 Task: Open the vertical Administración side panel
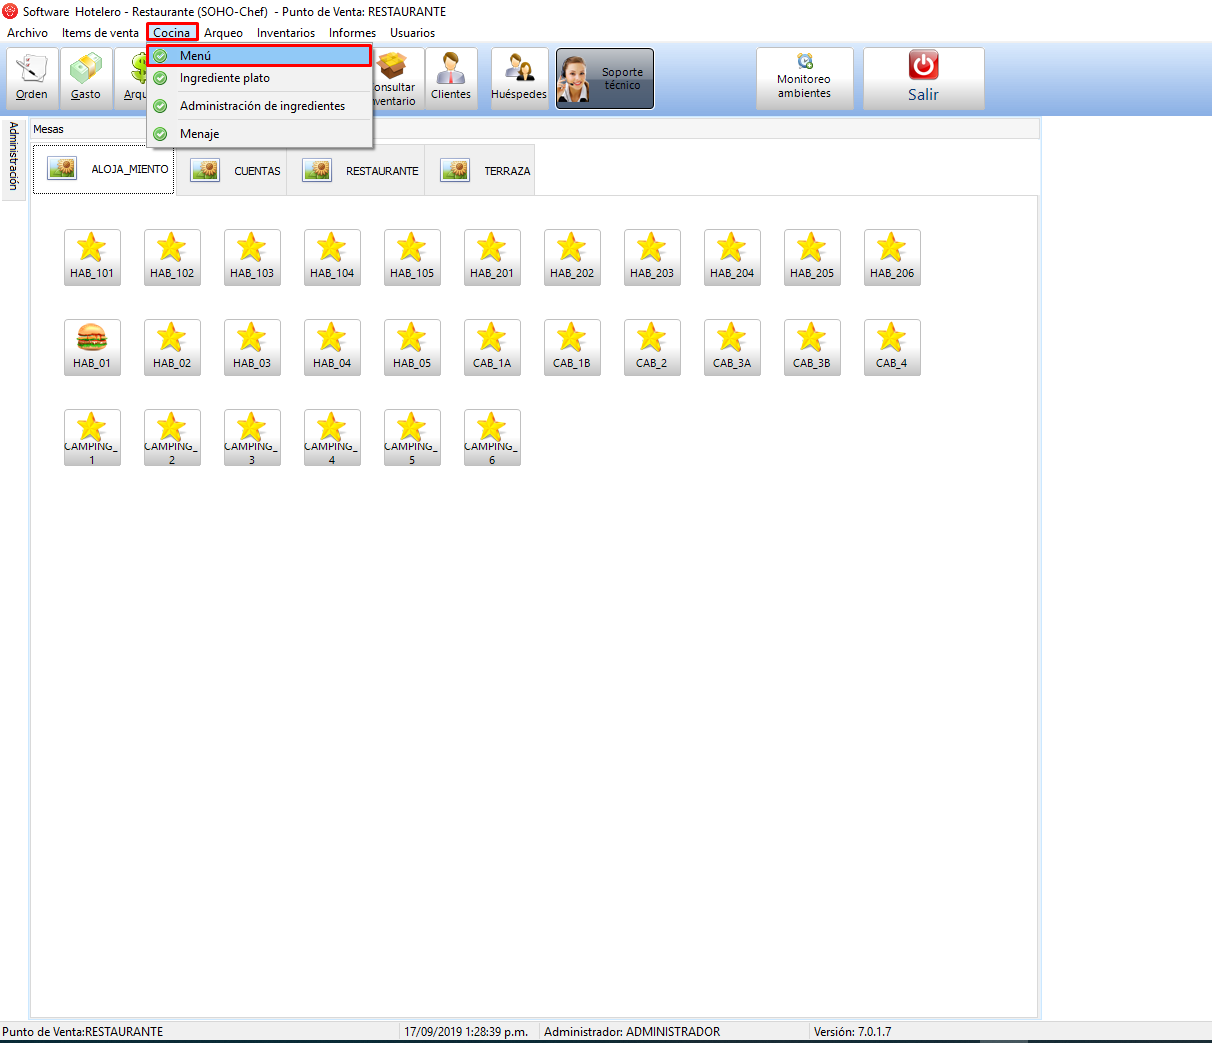[x=13, y=157]
